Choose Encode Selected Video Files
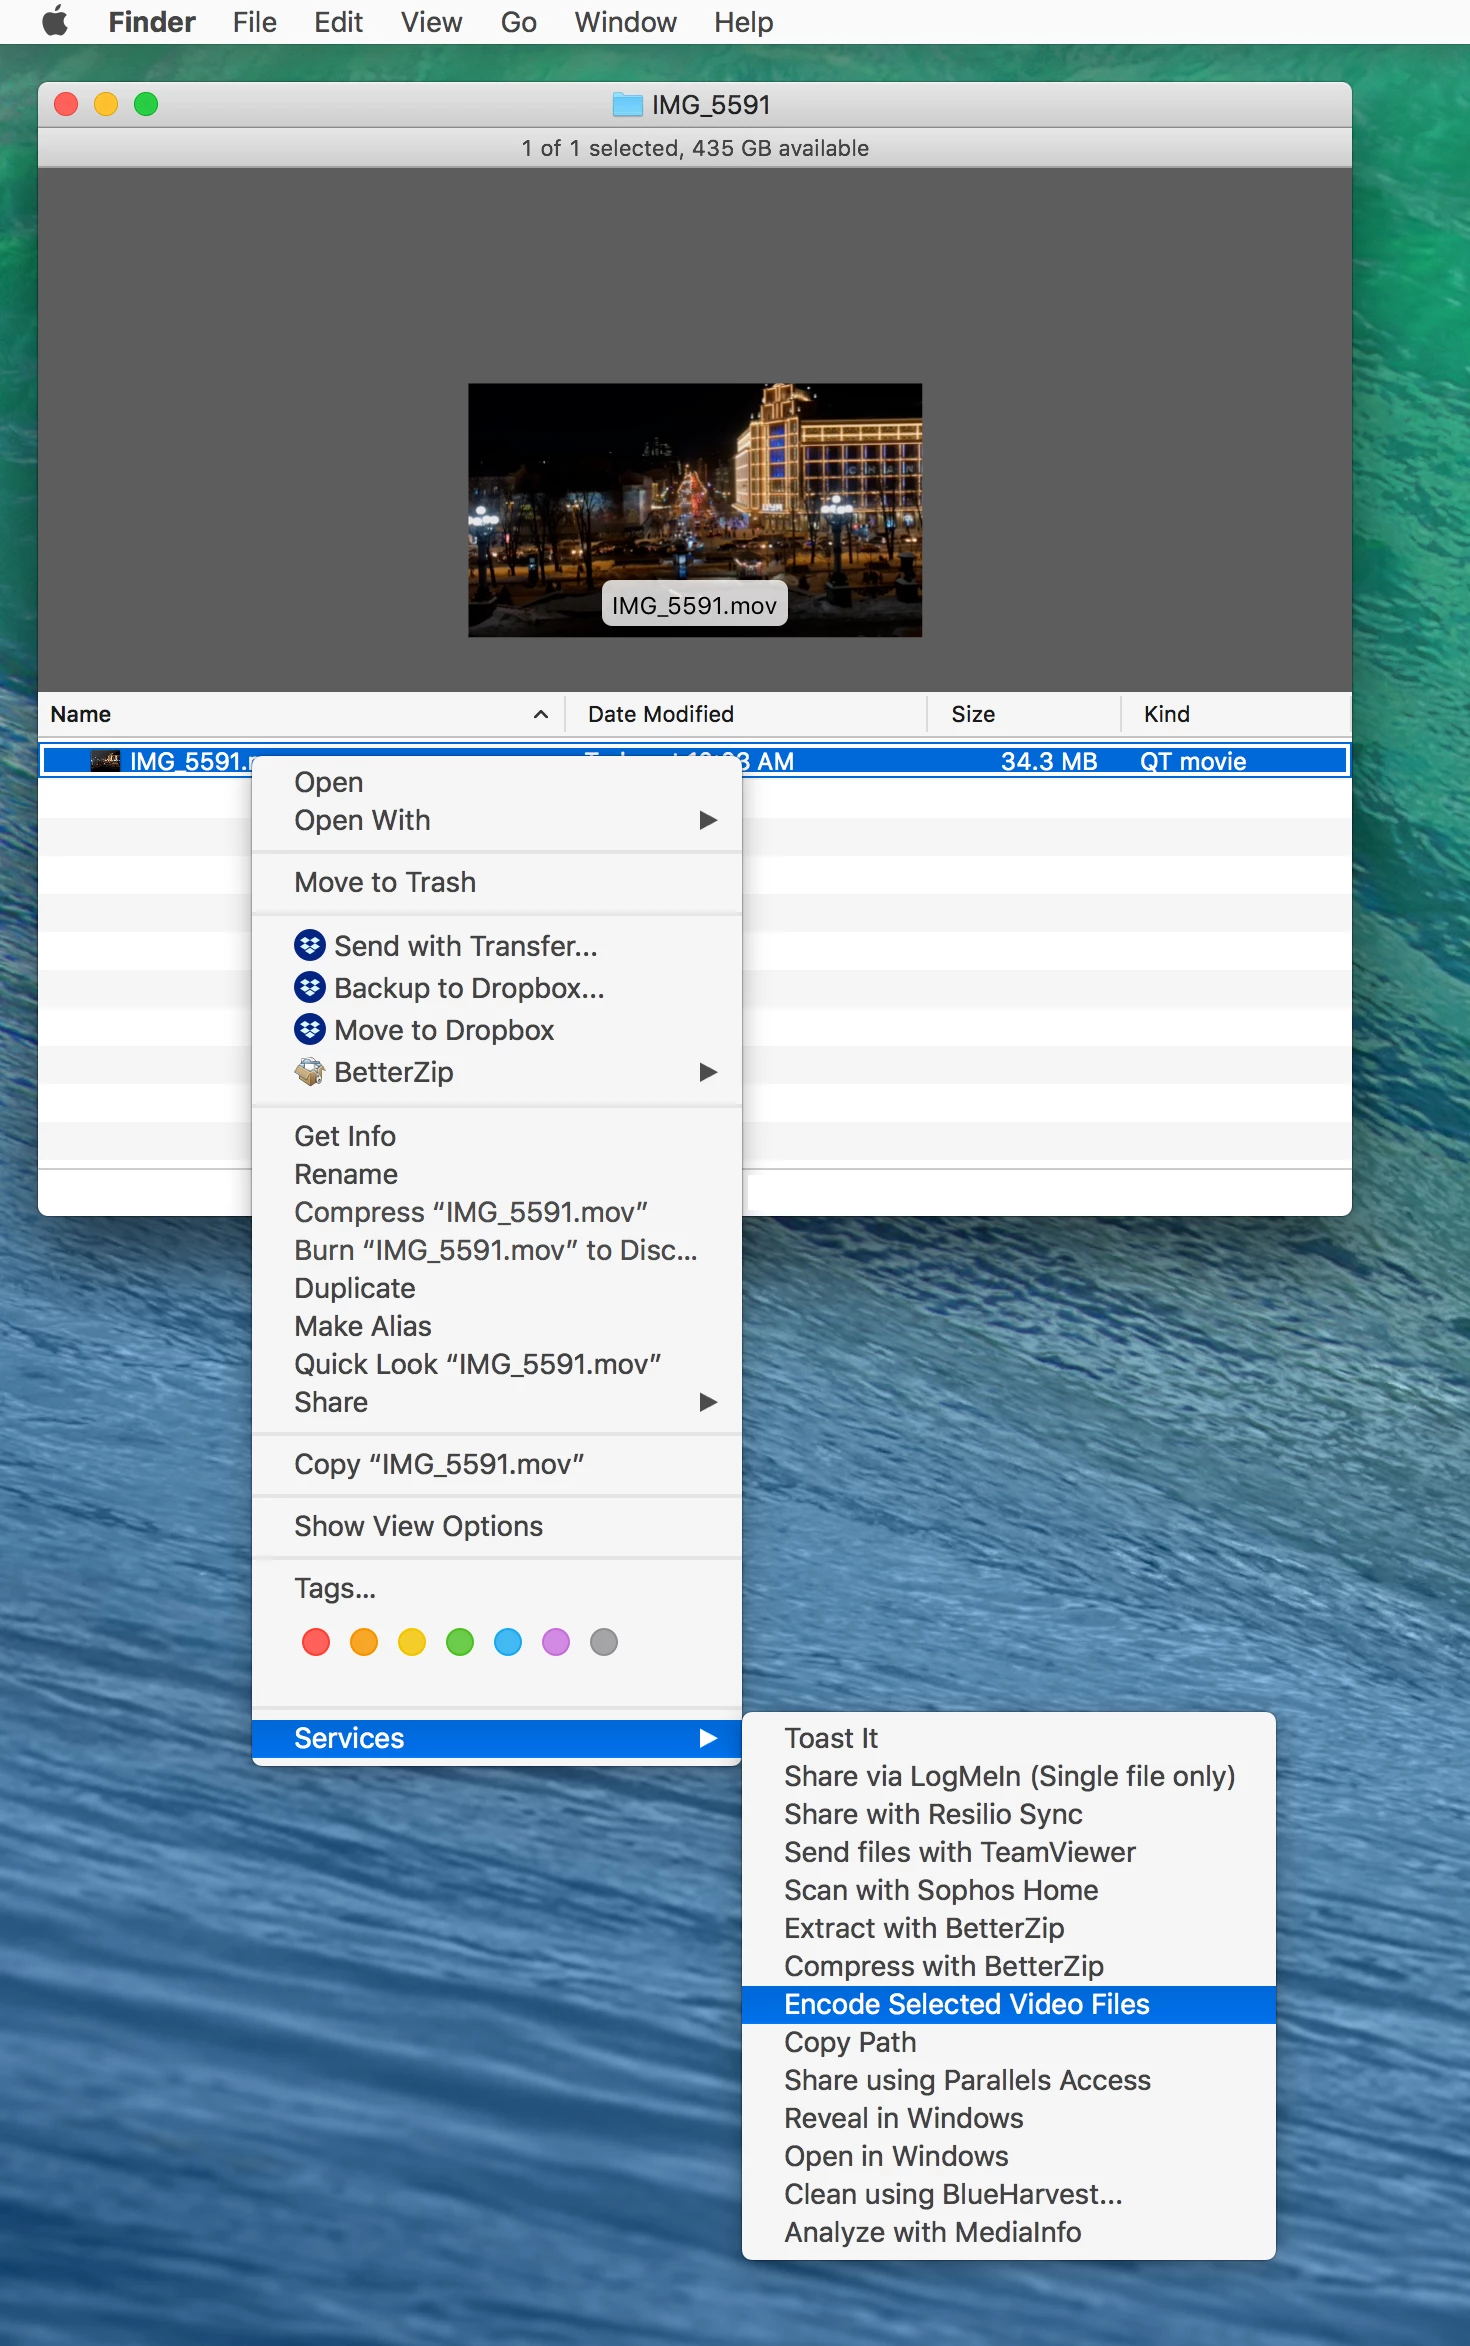Image resolution: width=1470 pixels, height=2346 pixels. point(1009,2004)
